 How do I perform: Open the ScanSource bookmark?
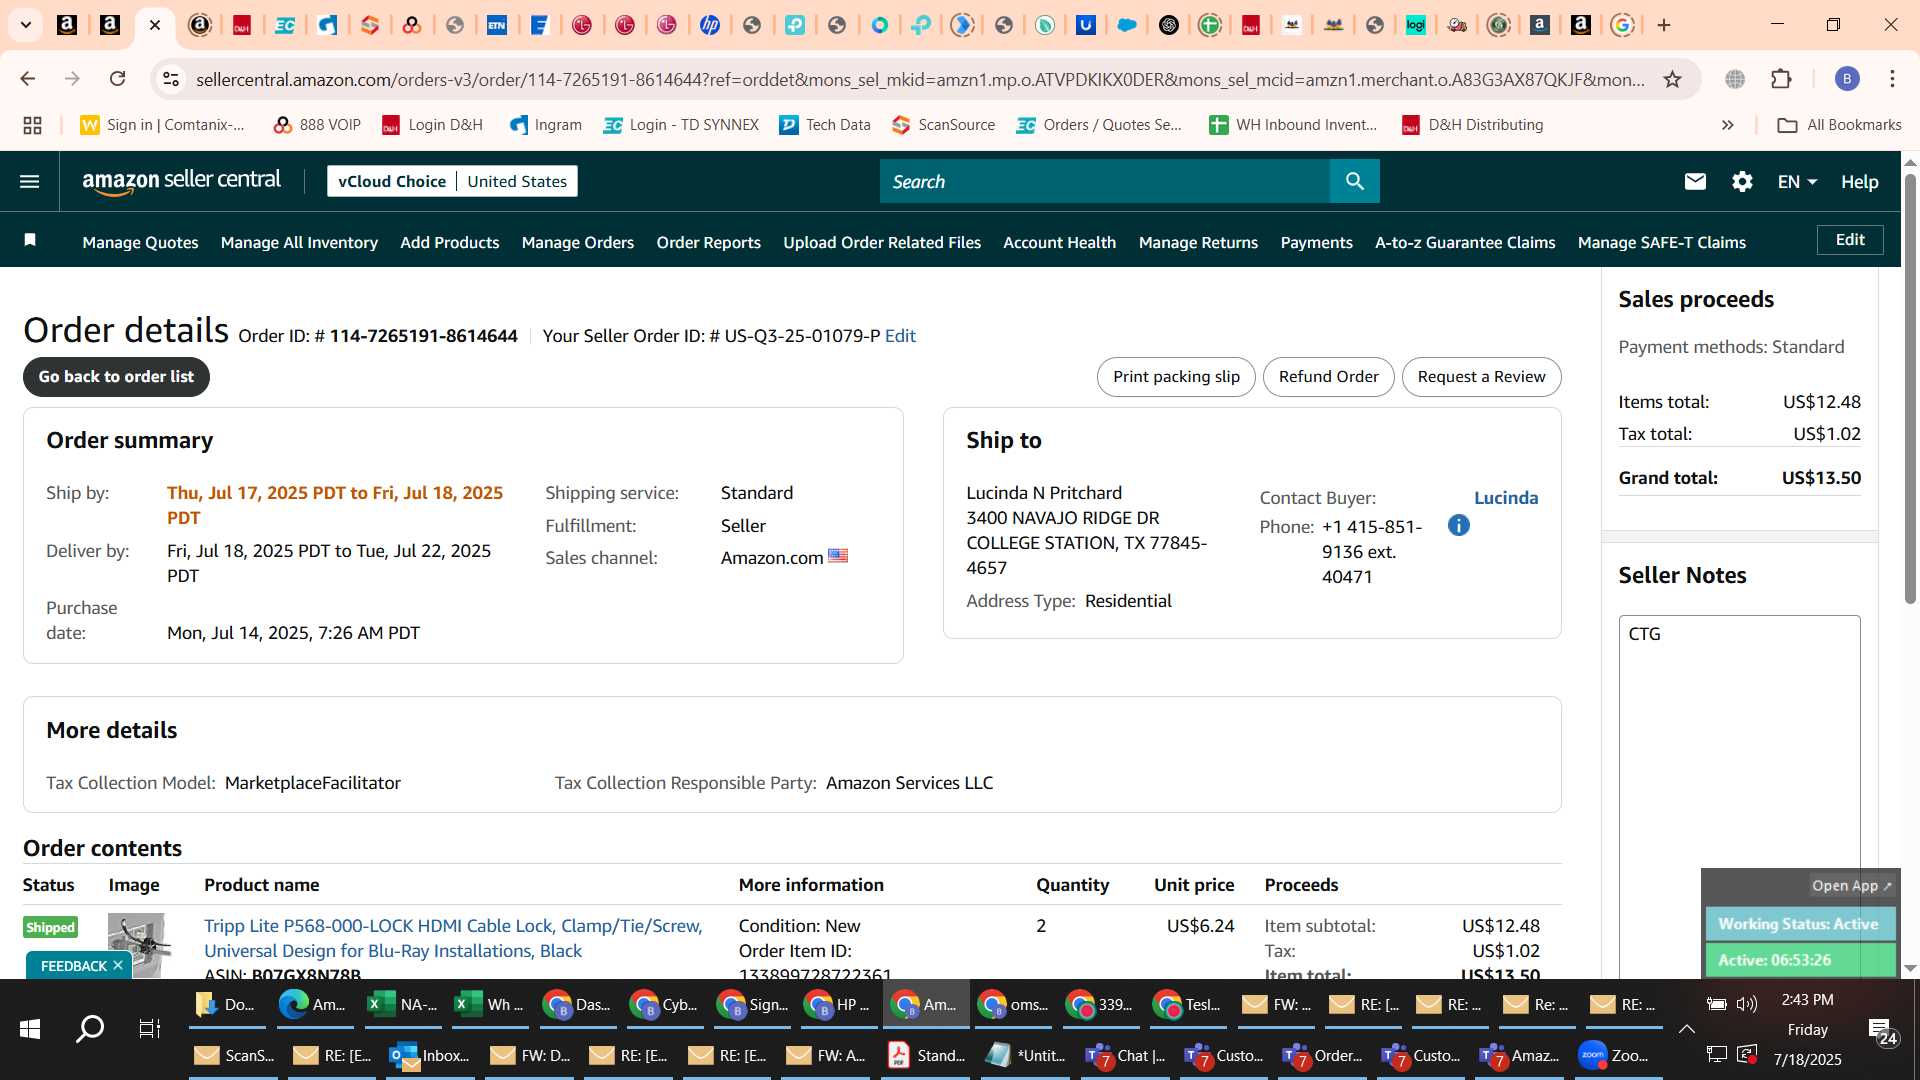tap(943, 125)
